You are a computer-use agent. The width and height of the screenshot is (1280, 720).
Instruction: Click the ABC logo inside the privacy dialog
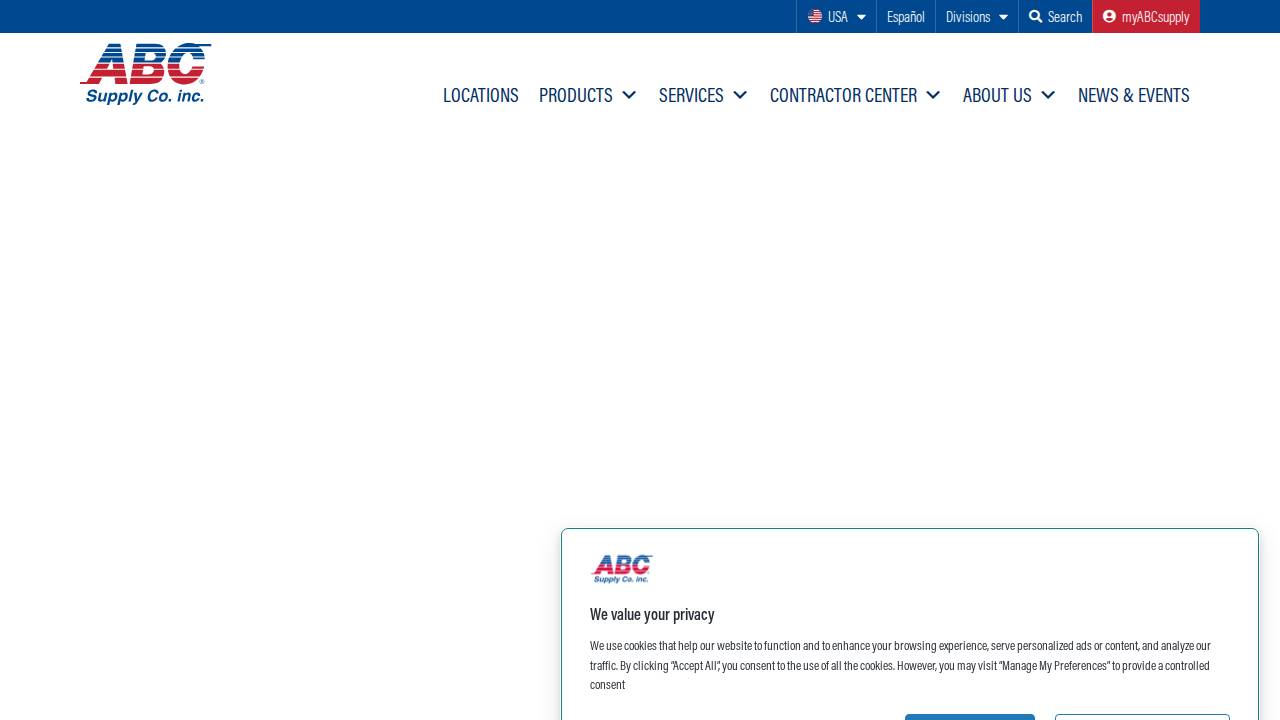621,568
